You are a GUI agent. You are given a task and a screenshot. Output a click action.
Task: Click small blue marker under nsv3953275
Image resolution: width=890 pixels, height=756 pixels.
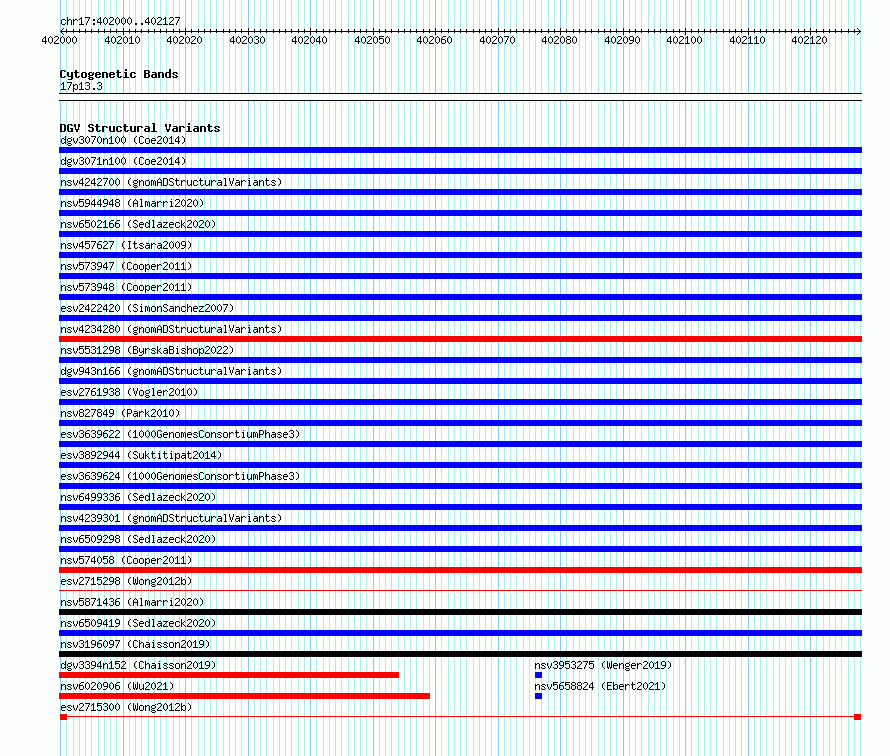[539, 675]
